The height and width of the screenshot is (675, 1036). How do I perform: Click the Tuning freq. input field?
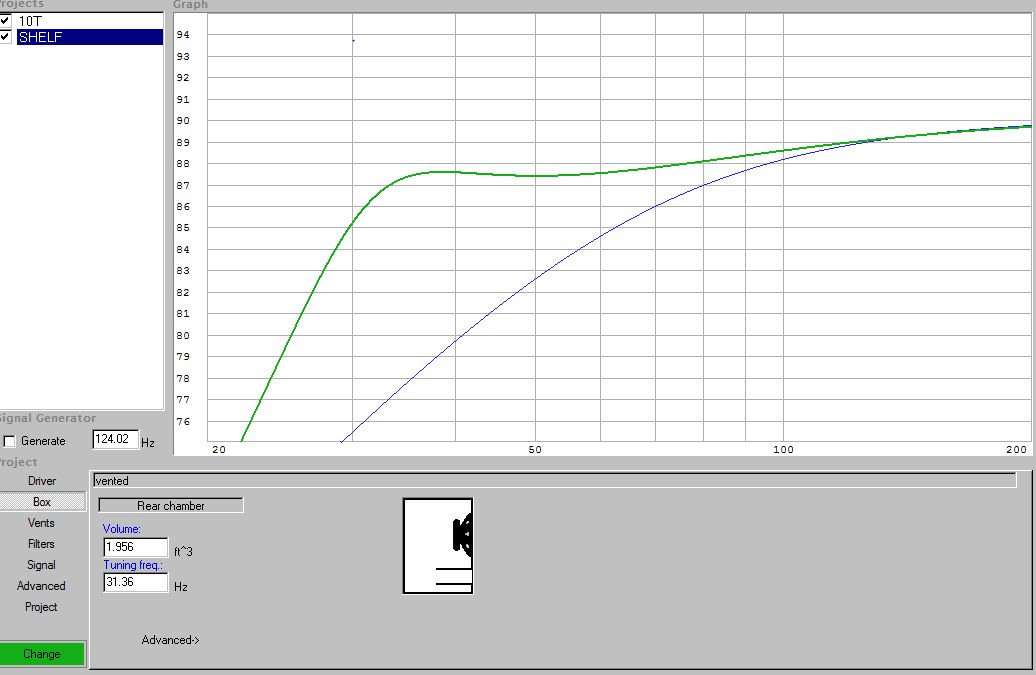(x=135, y=582)
